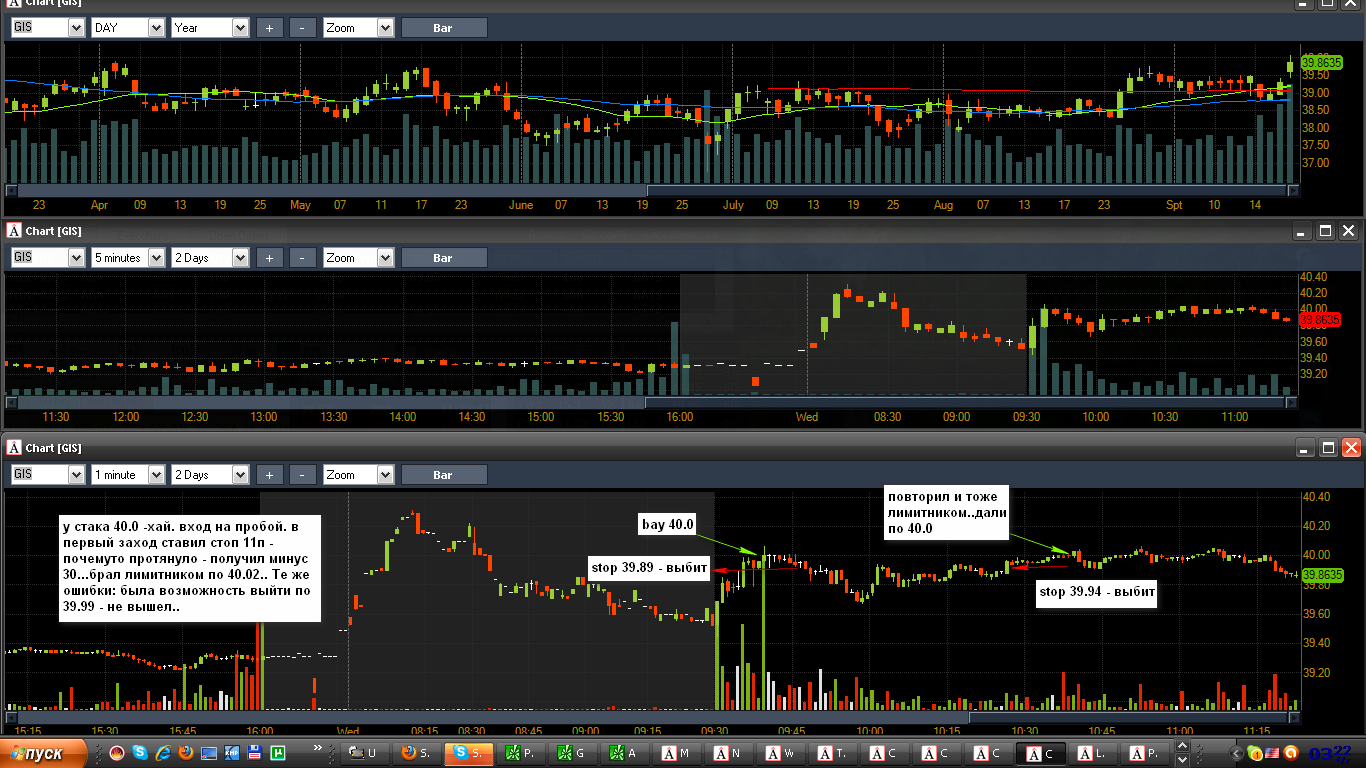Launch Internet Explorer from quick launch
1366x768 pixels.
pos(163,753)
